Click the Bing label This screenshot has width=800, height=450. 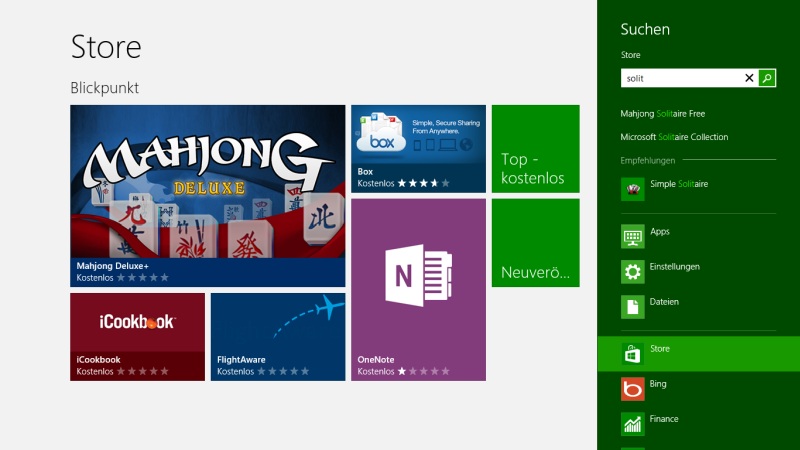[x=658, y=384]
